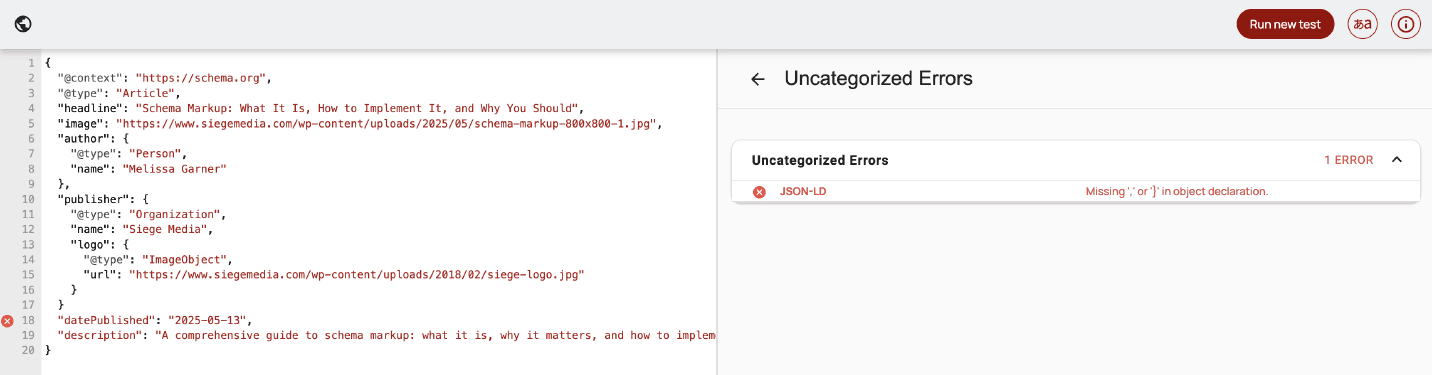Click the "logo" key on line 13
This screenshot has width=1432, height=375.
click(x=91, y=244)
